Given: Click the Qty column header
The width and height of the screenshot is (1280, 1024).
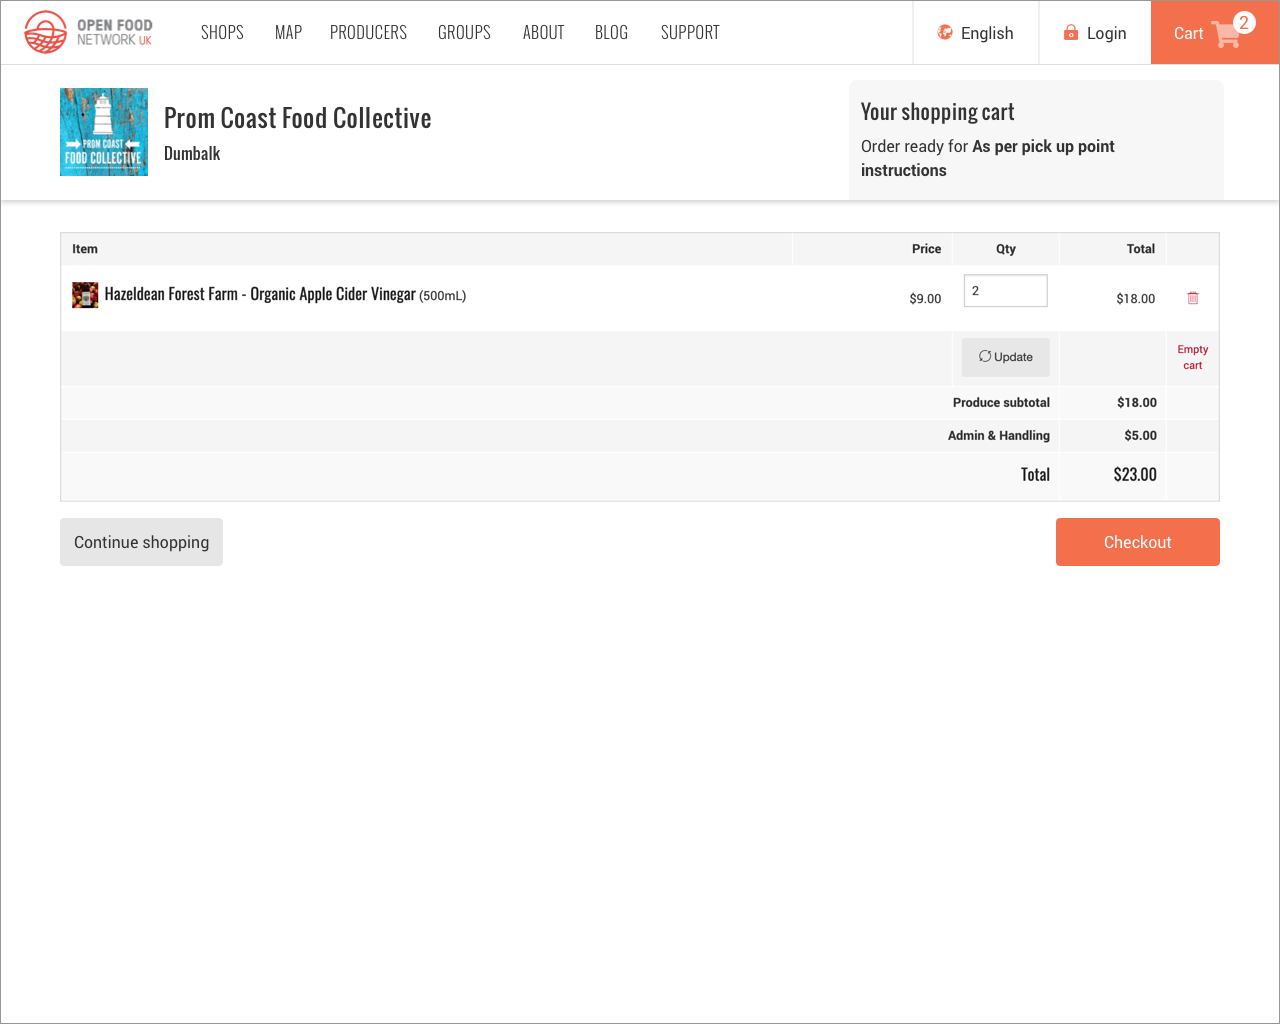Looking at the screenshot, I should tap(1006, 249).
